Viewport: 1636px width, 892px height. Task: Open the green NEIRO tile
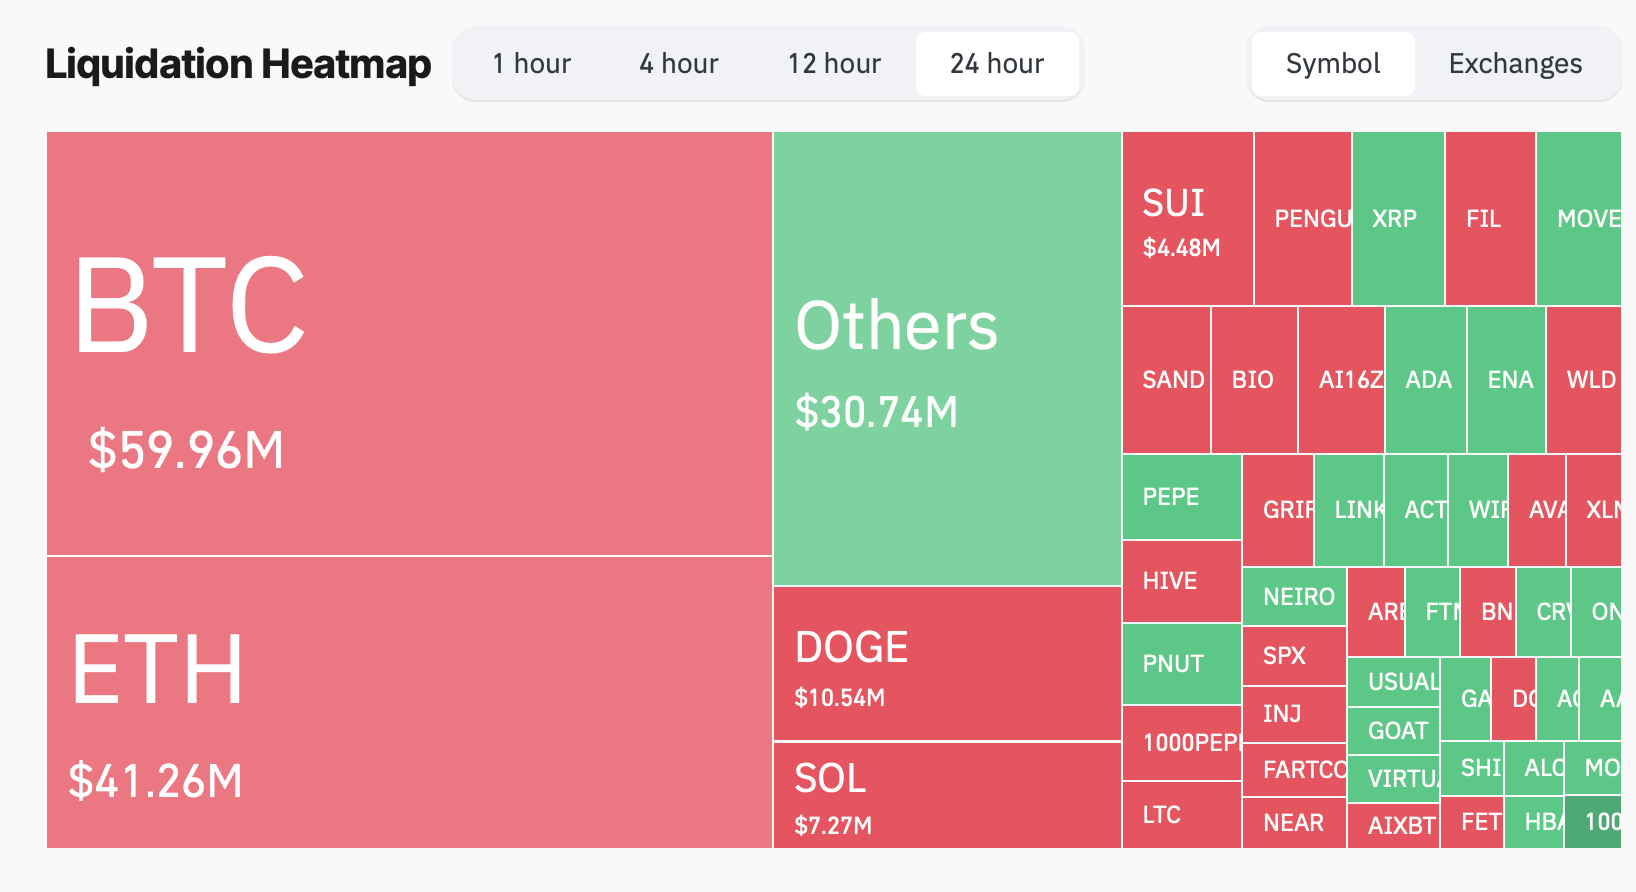click(x=1295, y=597)
